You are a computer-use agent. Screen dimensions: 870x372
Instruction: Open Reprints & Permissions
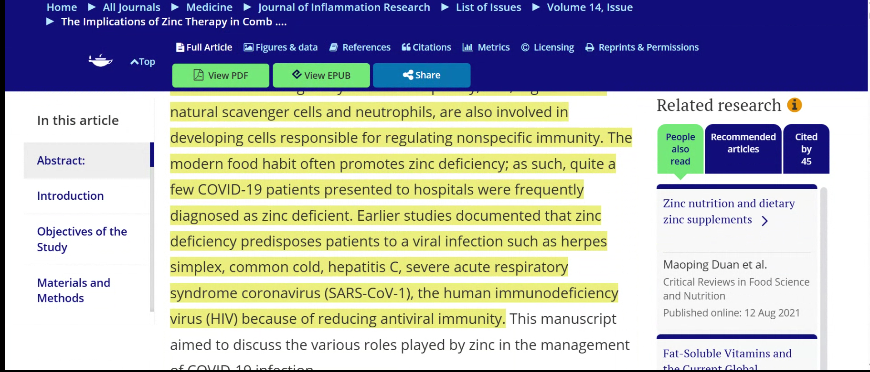[x=642, y=47]
